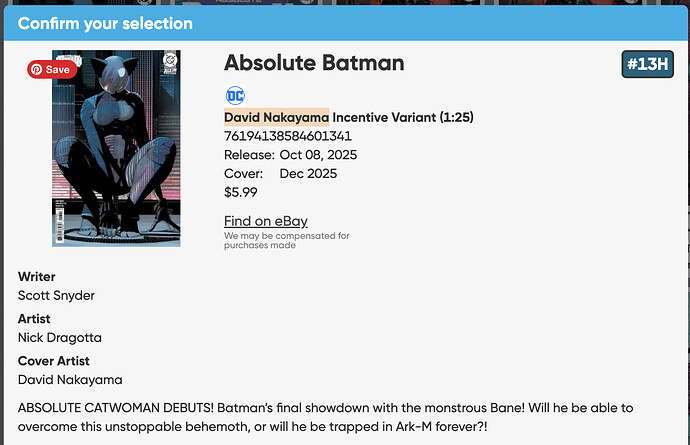Image resolution: width=690 pixels, height=445 pixels.
Task: Click the cover date Dec 2025
Action: tap(310, 174)
